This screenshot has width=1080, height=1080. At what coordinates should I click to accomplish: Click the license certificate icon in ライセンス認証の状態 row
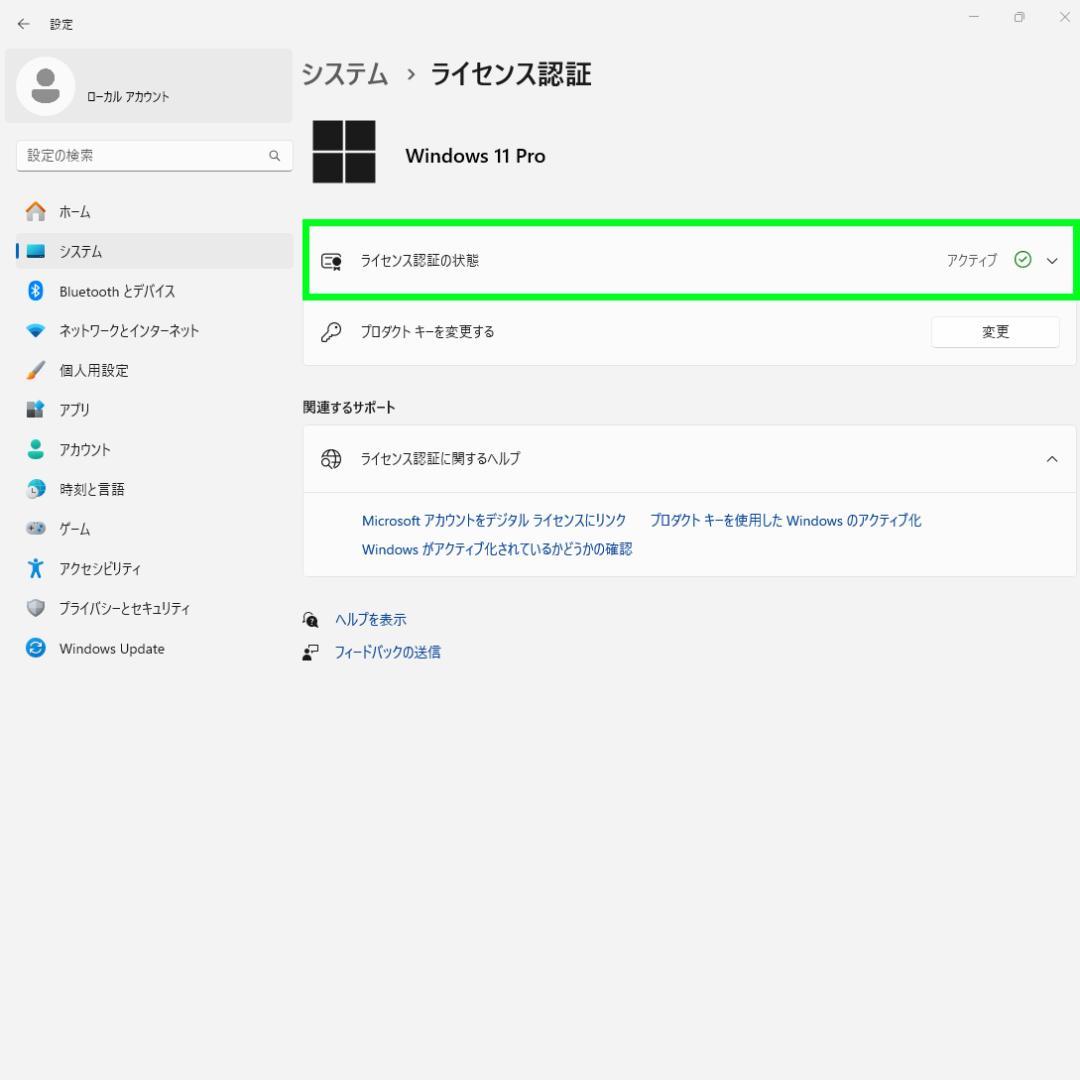click(331, 261)
